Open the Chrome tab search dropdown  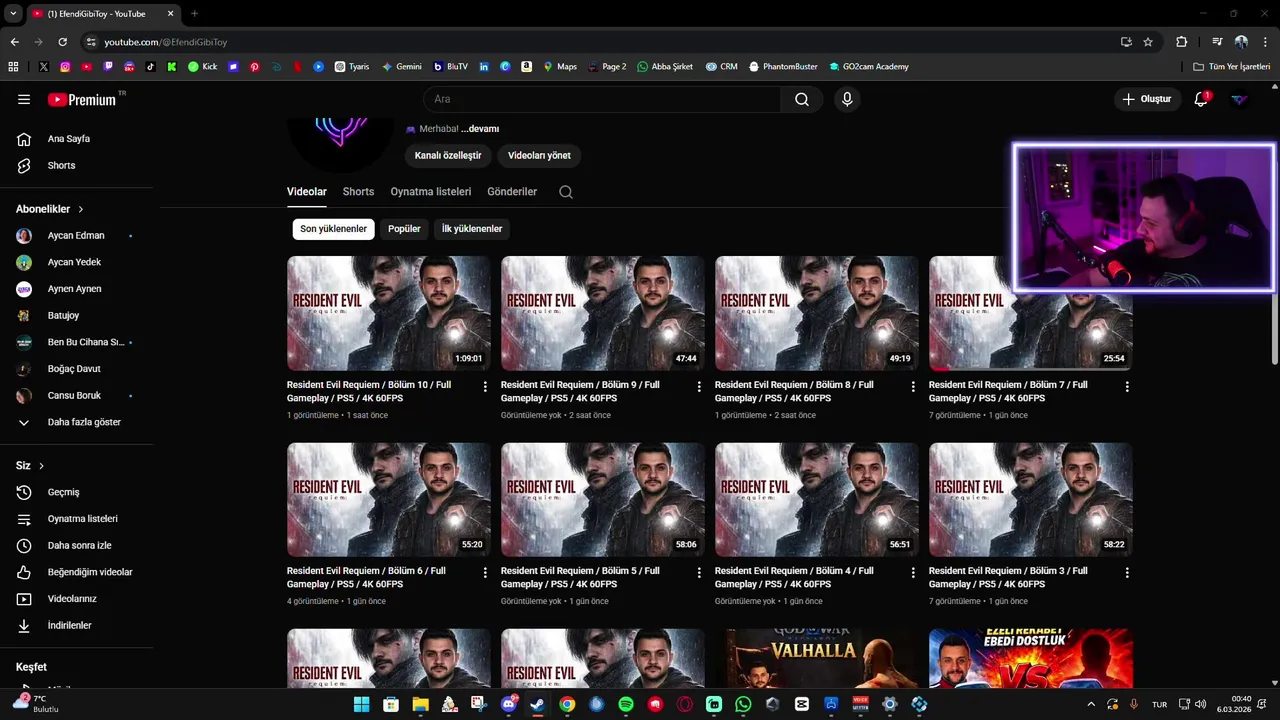13,14
